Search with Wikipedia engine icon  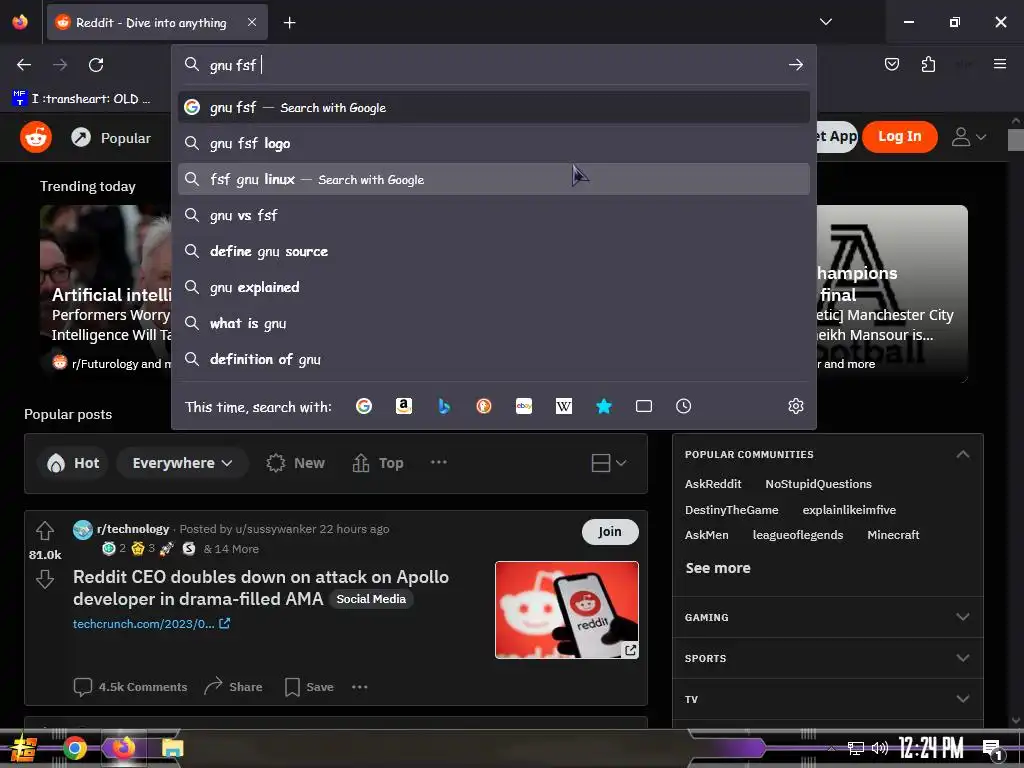(564, 406)
